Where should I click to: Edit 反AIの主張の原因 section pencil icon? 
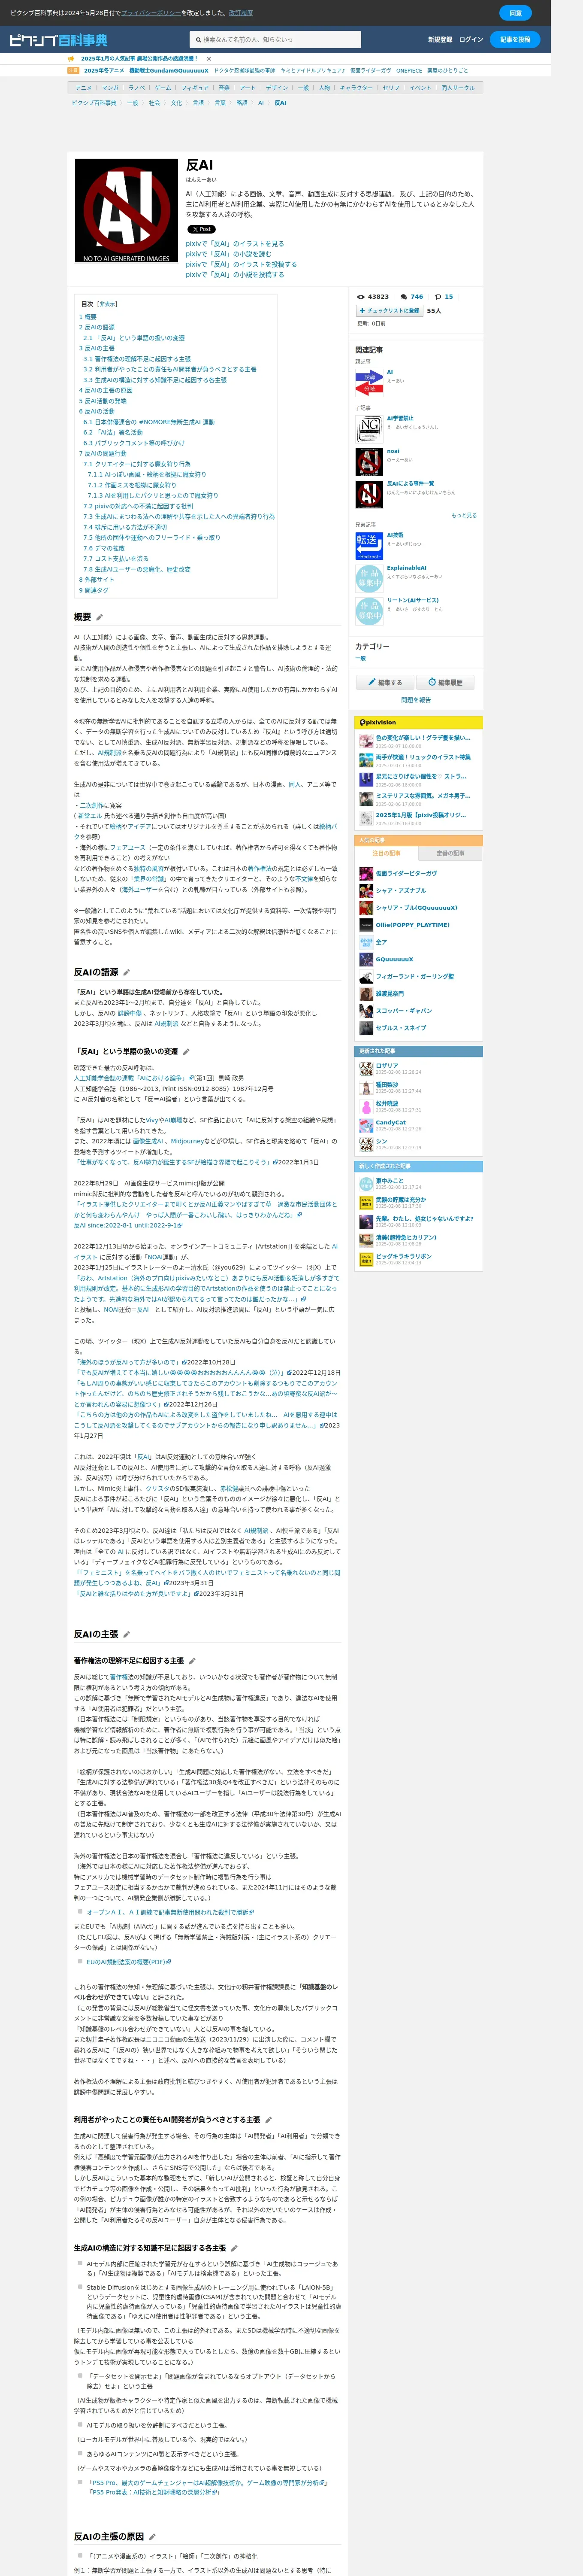click(x=152, y=2536)
